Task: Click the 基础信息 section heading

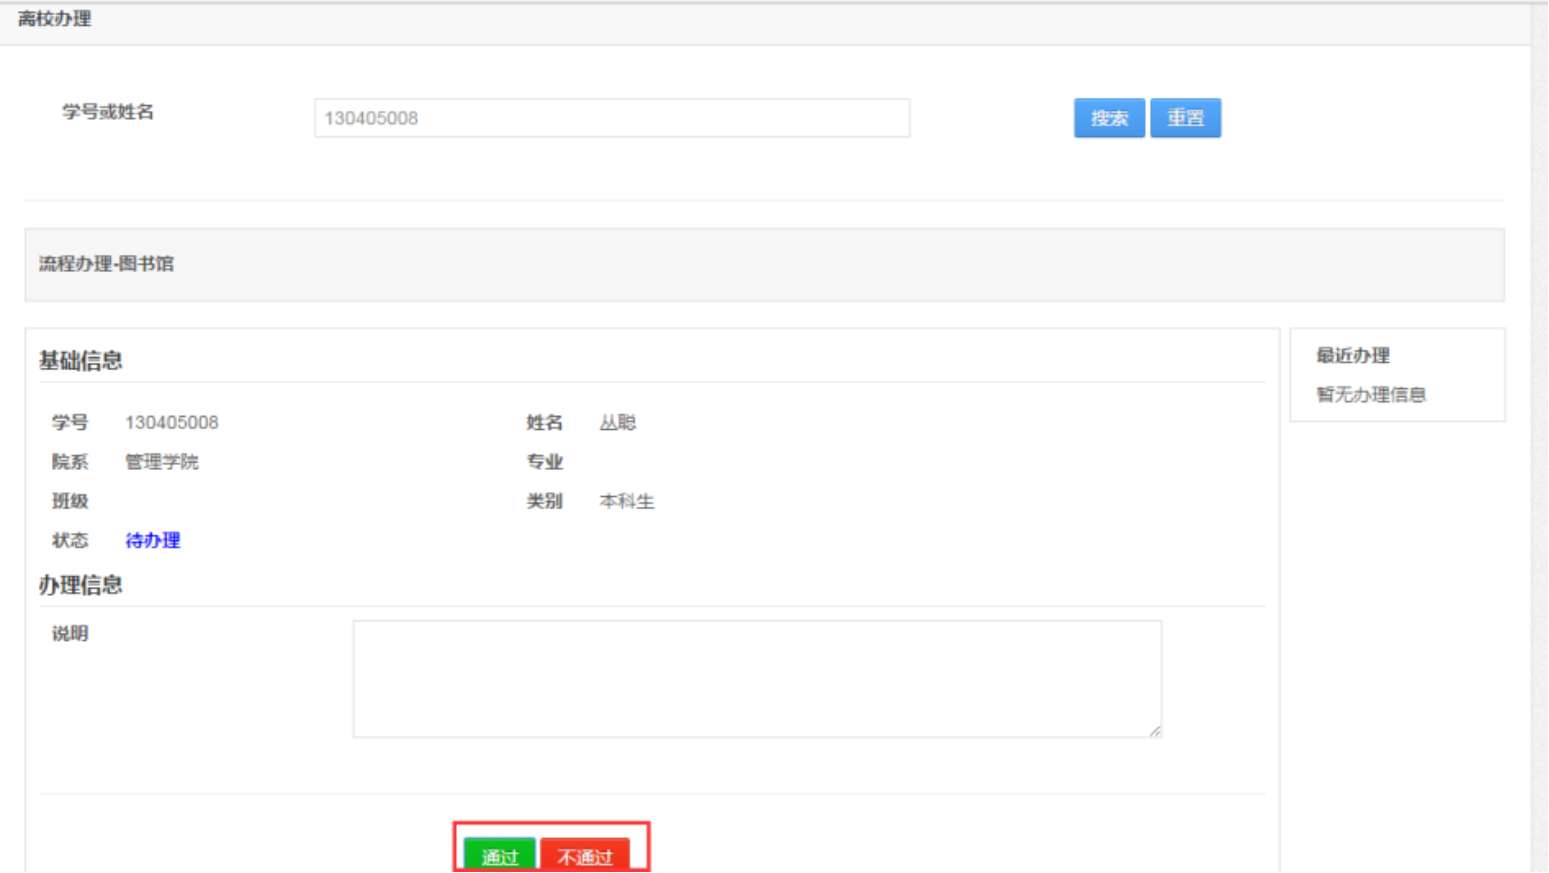Action: pyautogui.click(x=80, y=360)
